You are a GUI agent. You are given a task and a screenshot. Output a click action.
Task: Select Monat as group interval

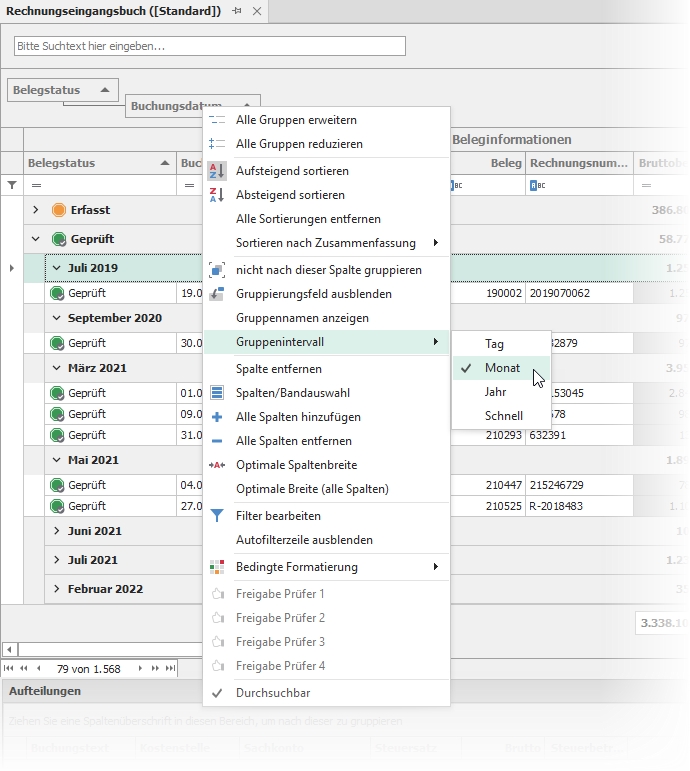[502, 368]
